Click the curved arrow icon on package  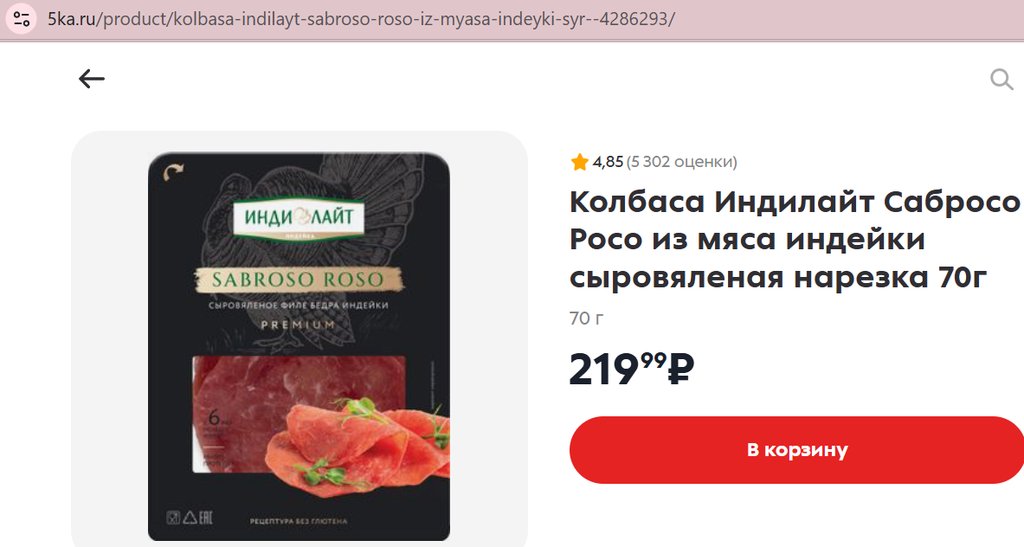[174, 172]
